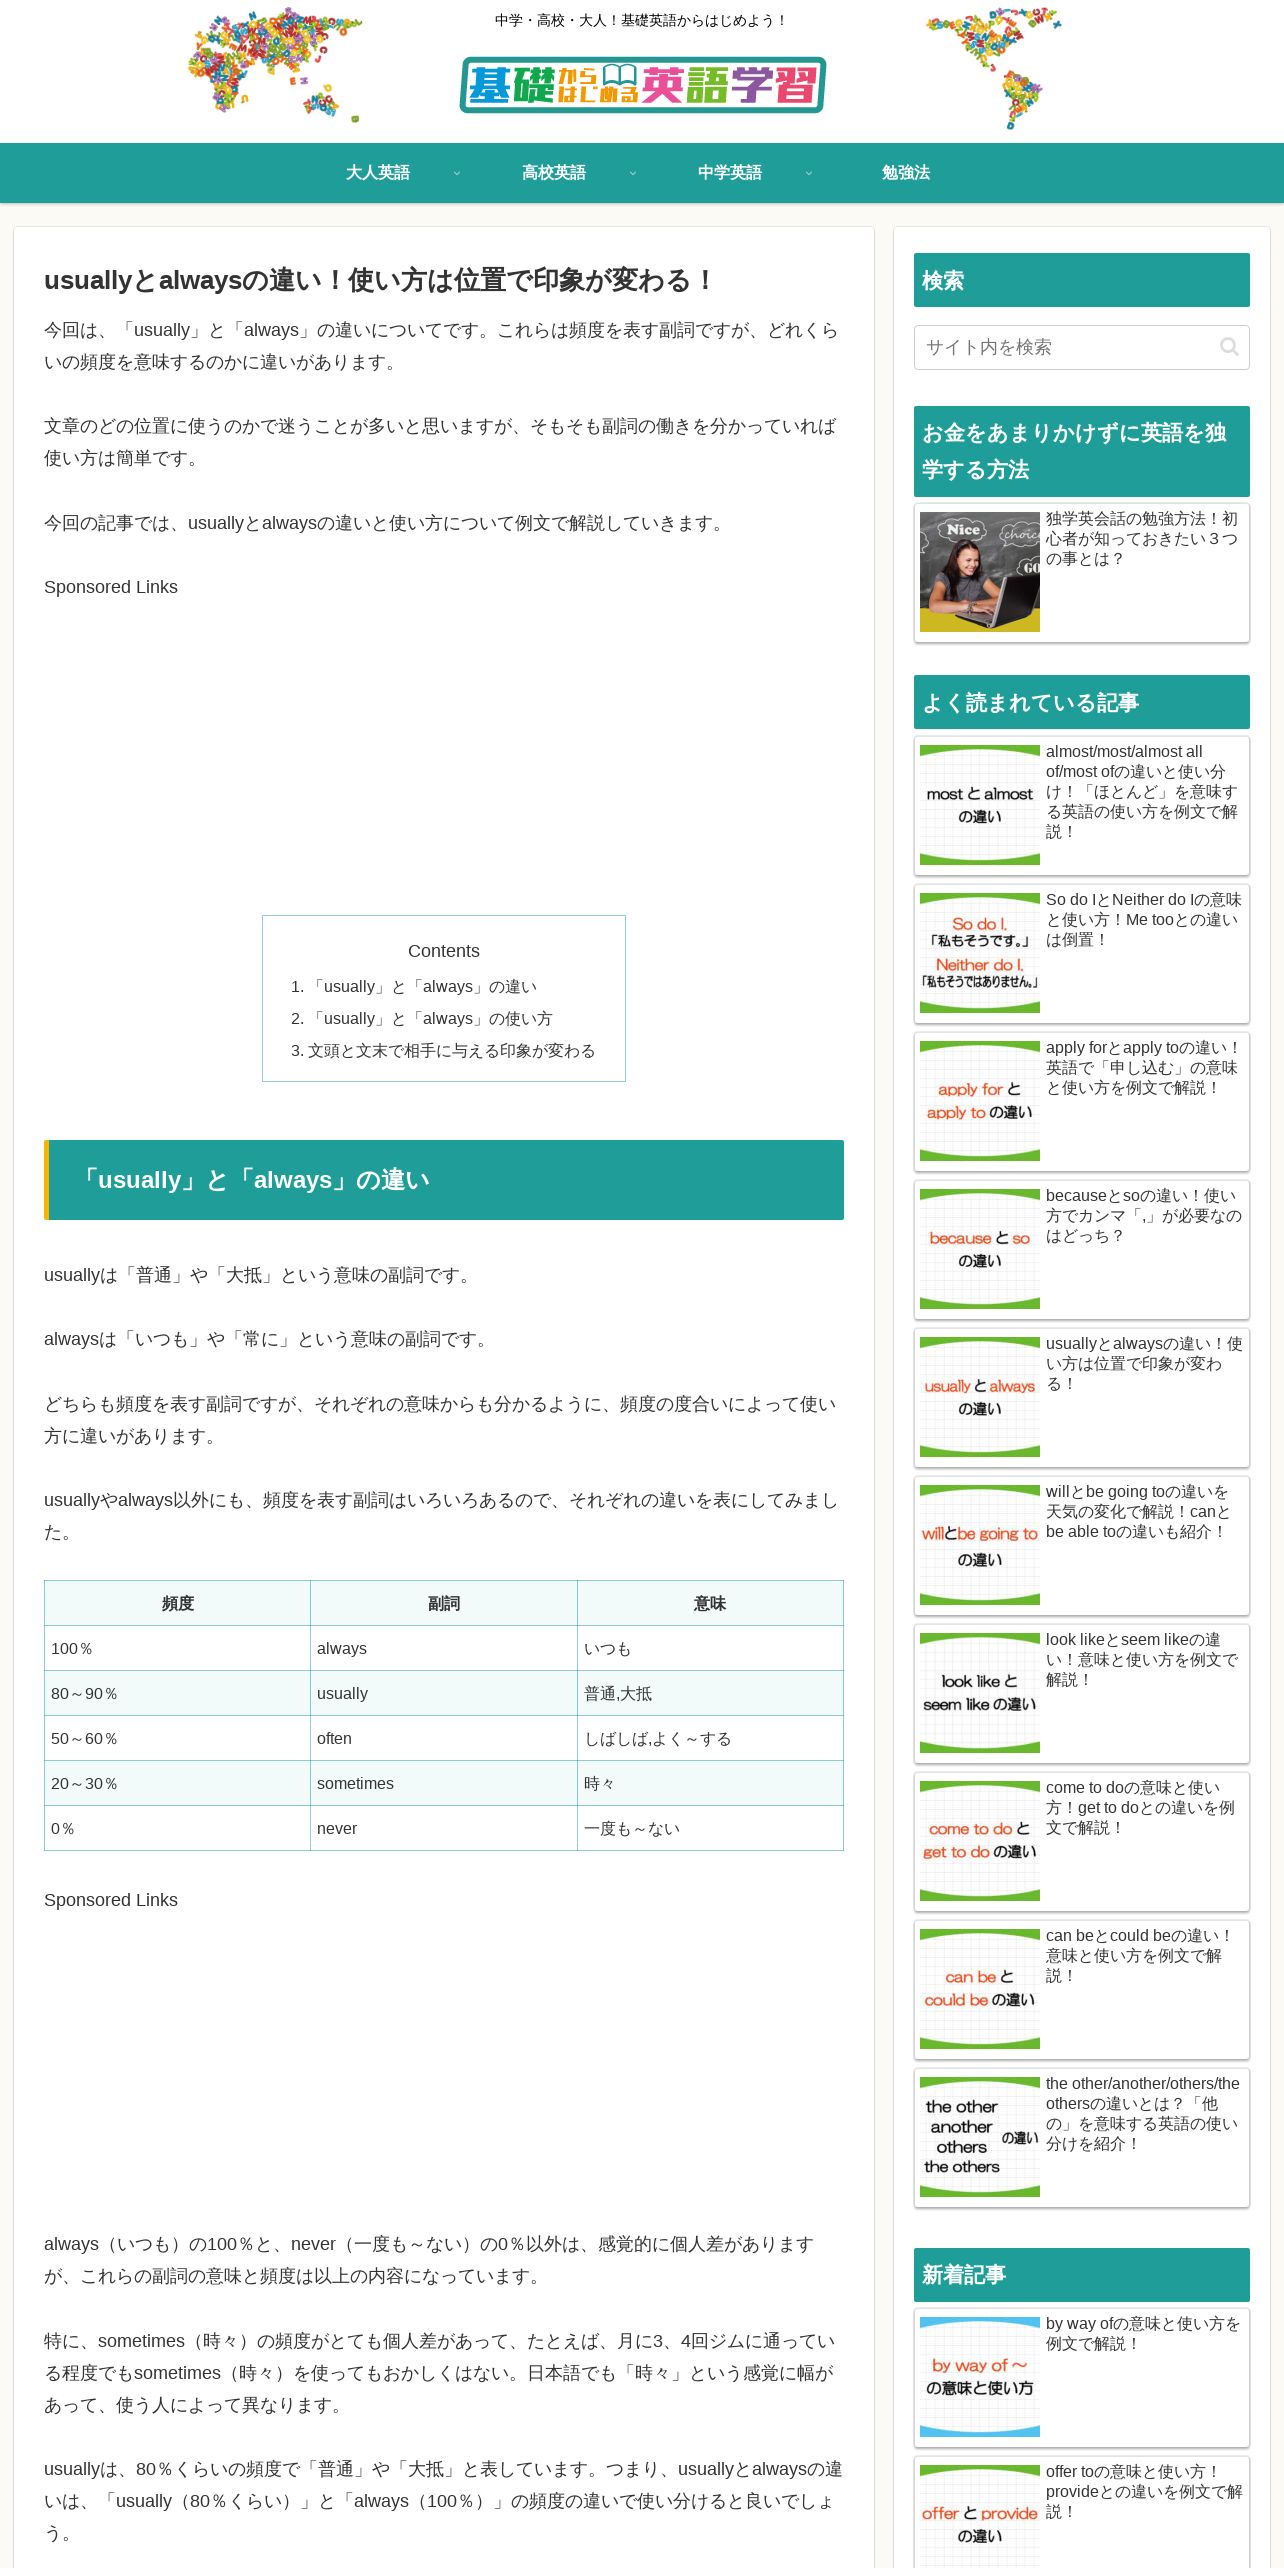1284x2568 pixels.
Task: Click the apply for と apply to thumbnail
Action: click(980, 1101)
